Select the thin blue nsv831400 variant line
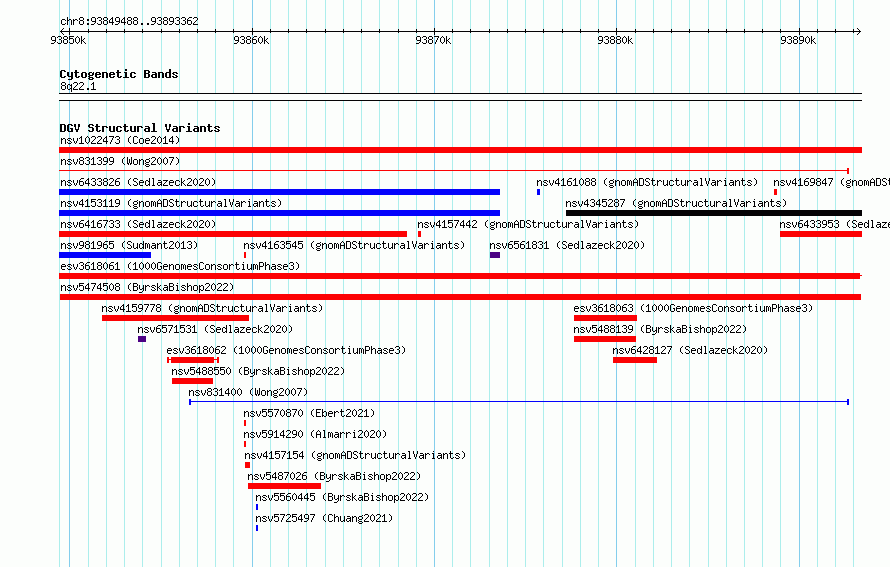Screen dimensions: 890x567 [x=519, y=402]
